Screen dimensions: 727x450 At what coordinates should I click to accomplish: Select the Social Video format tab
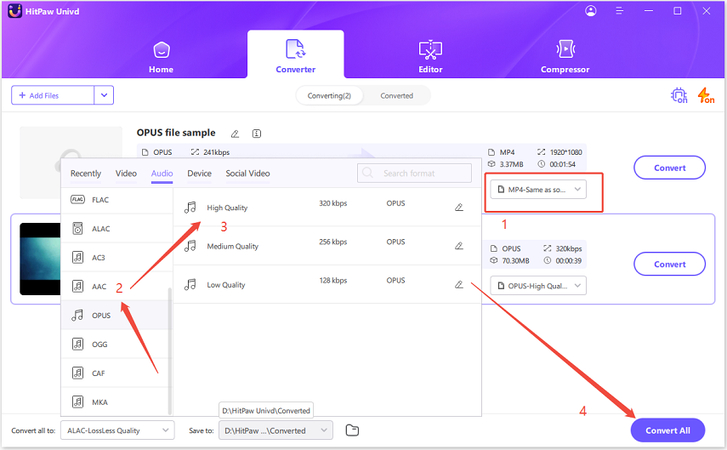point(248,173)
